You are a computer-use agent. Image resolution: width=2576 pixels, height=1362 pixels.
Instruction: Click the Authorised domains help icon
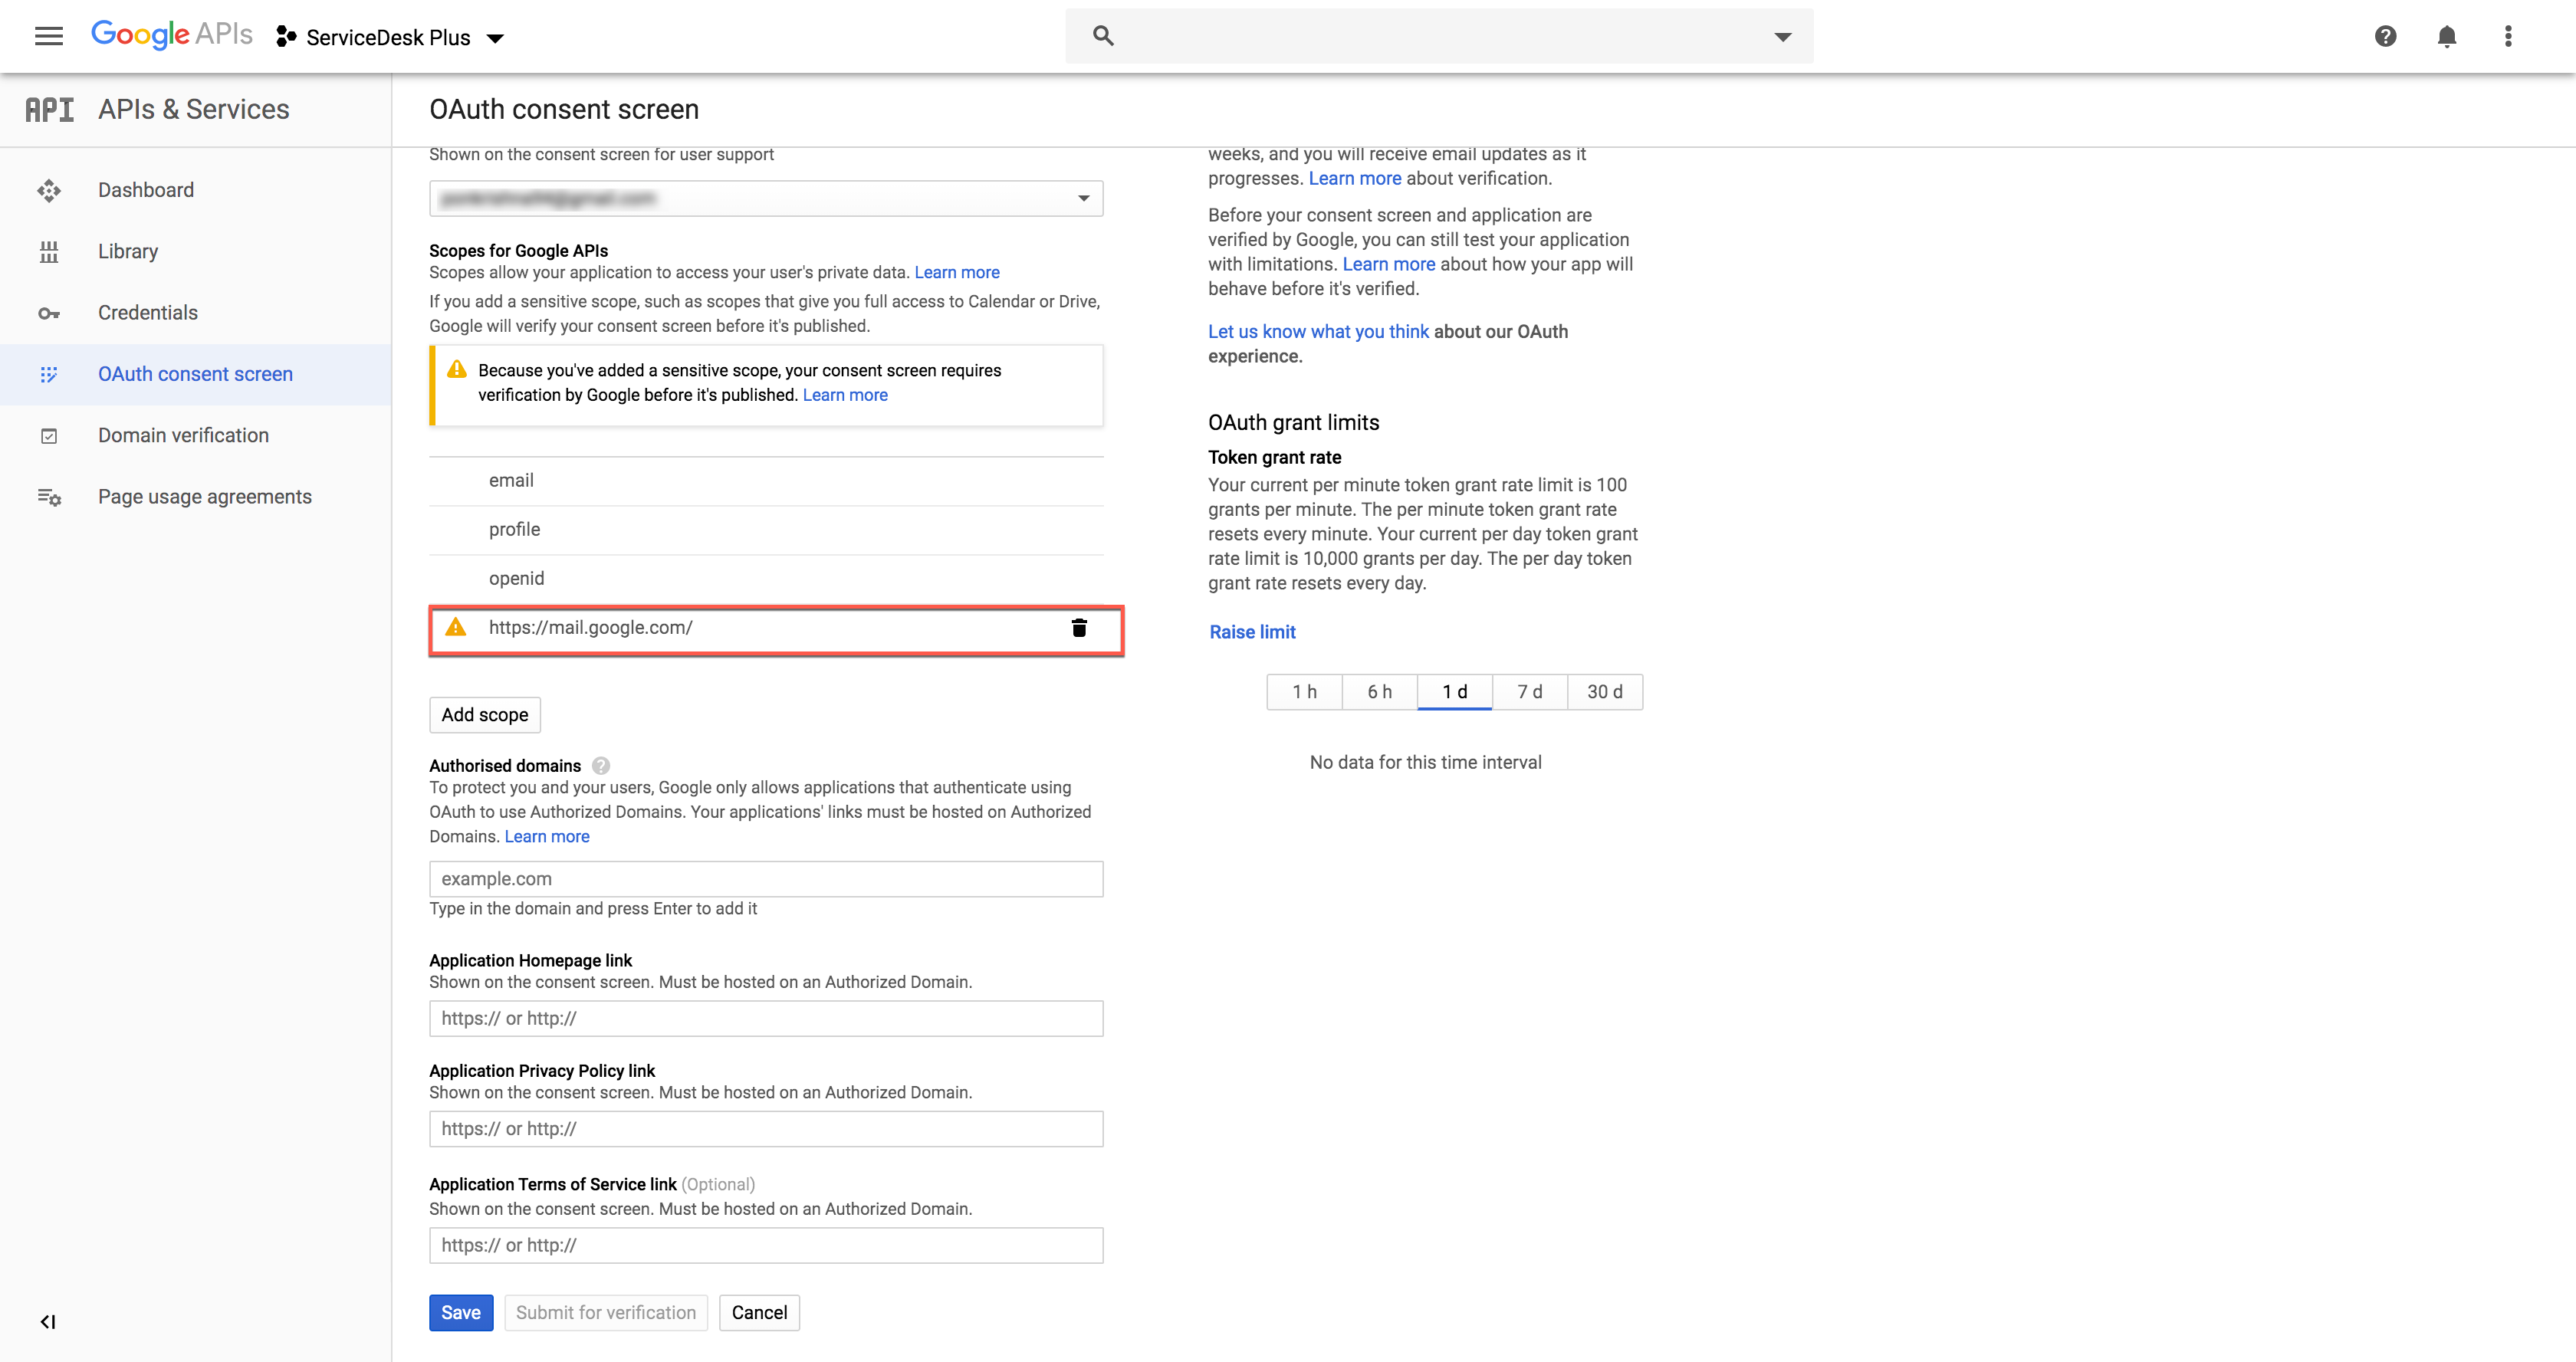coord(601,766)
